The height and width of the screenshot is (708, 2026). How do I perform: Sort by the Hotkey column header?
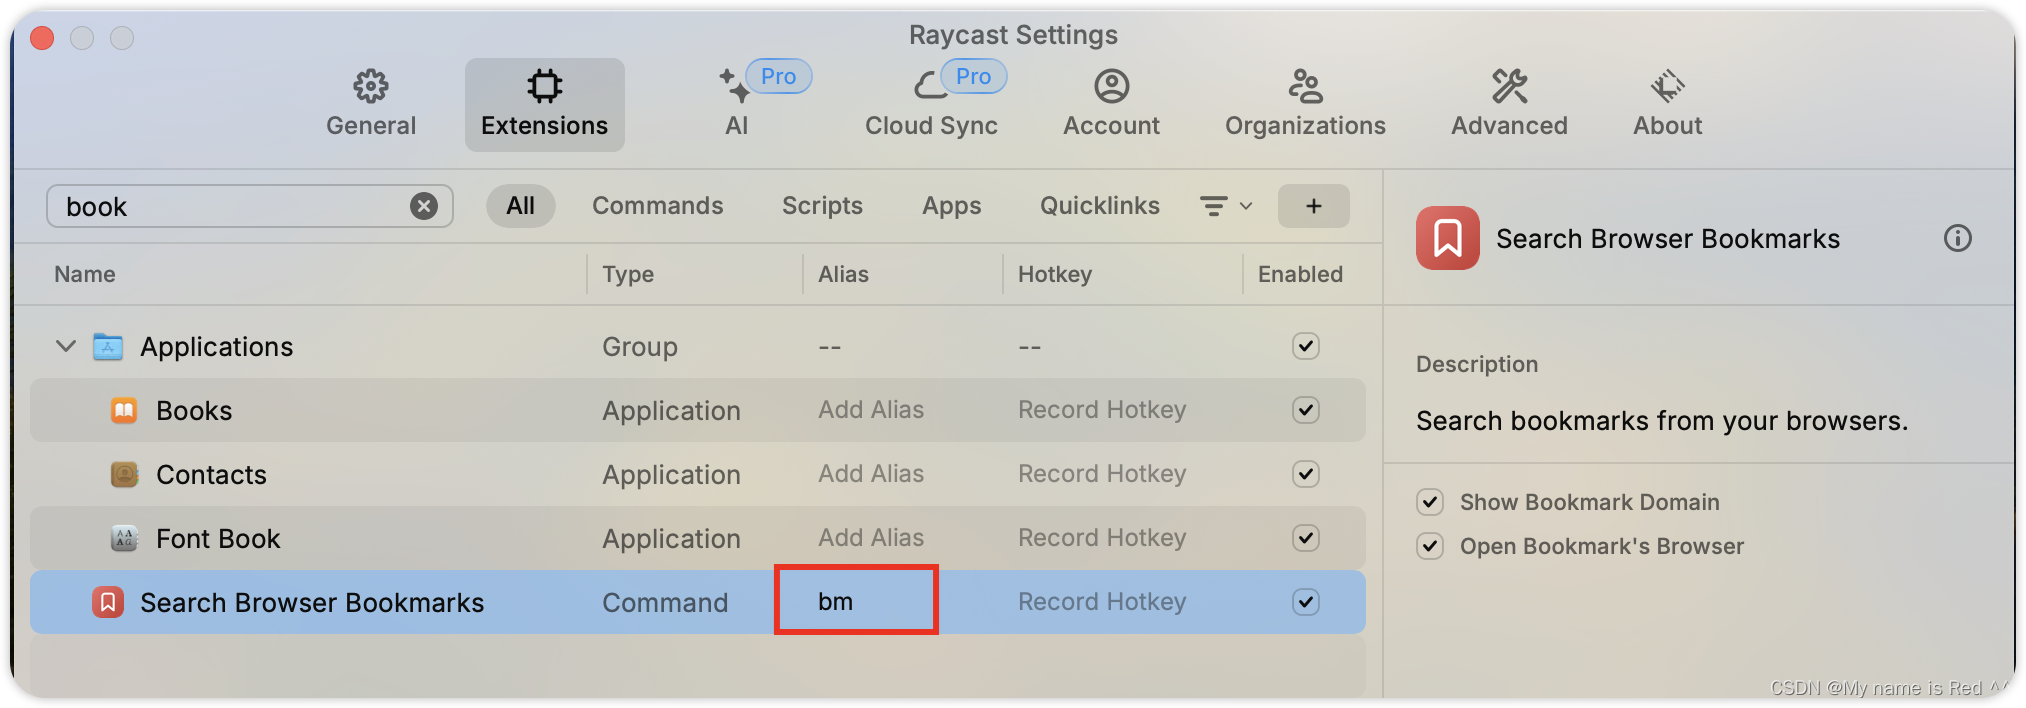point(1055,274)
